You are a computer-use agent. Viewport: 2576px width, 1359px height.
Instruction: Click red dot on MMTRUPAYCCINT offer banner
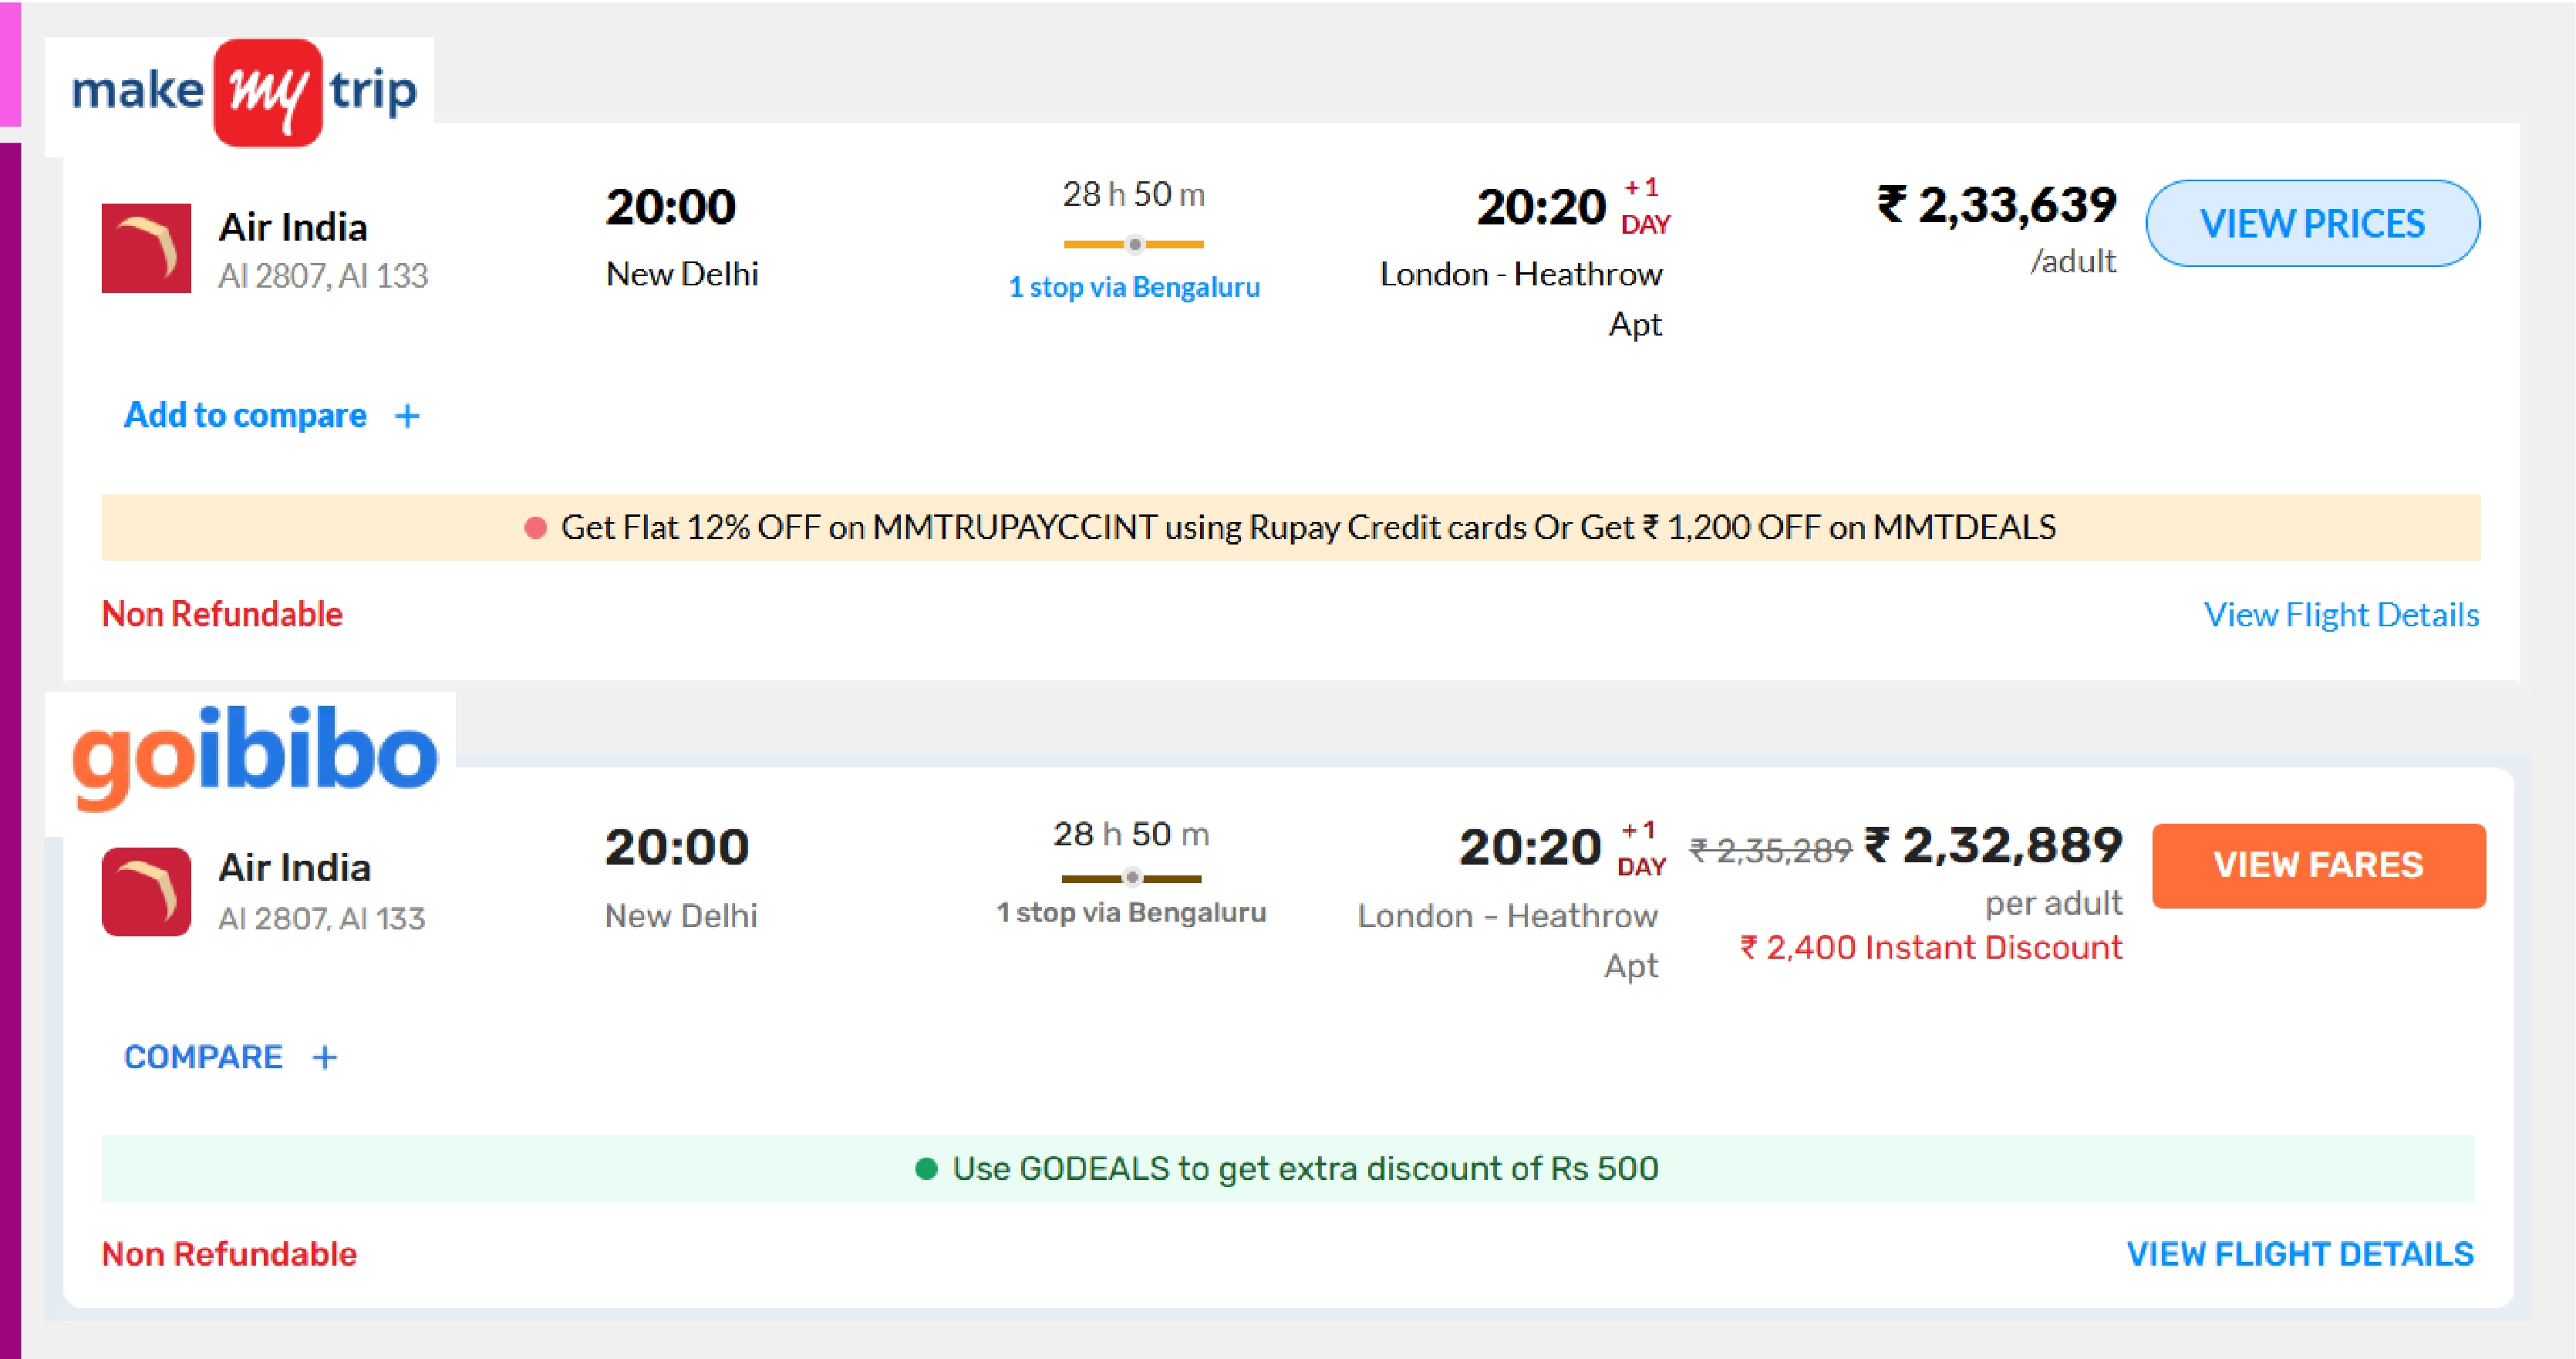(536, 528)
